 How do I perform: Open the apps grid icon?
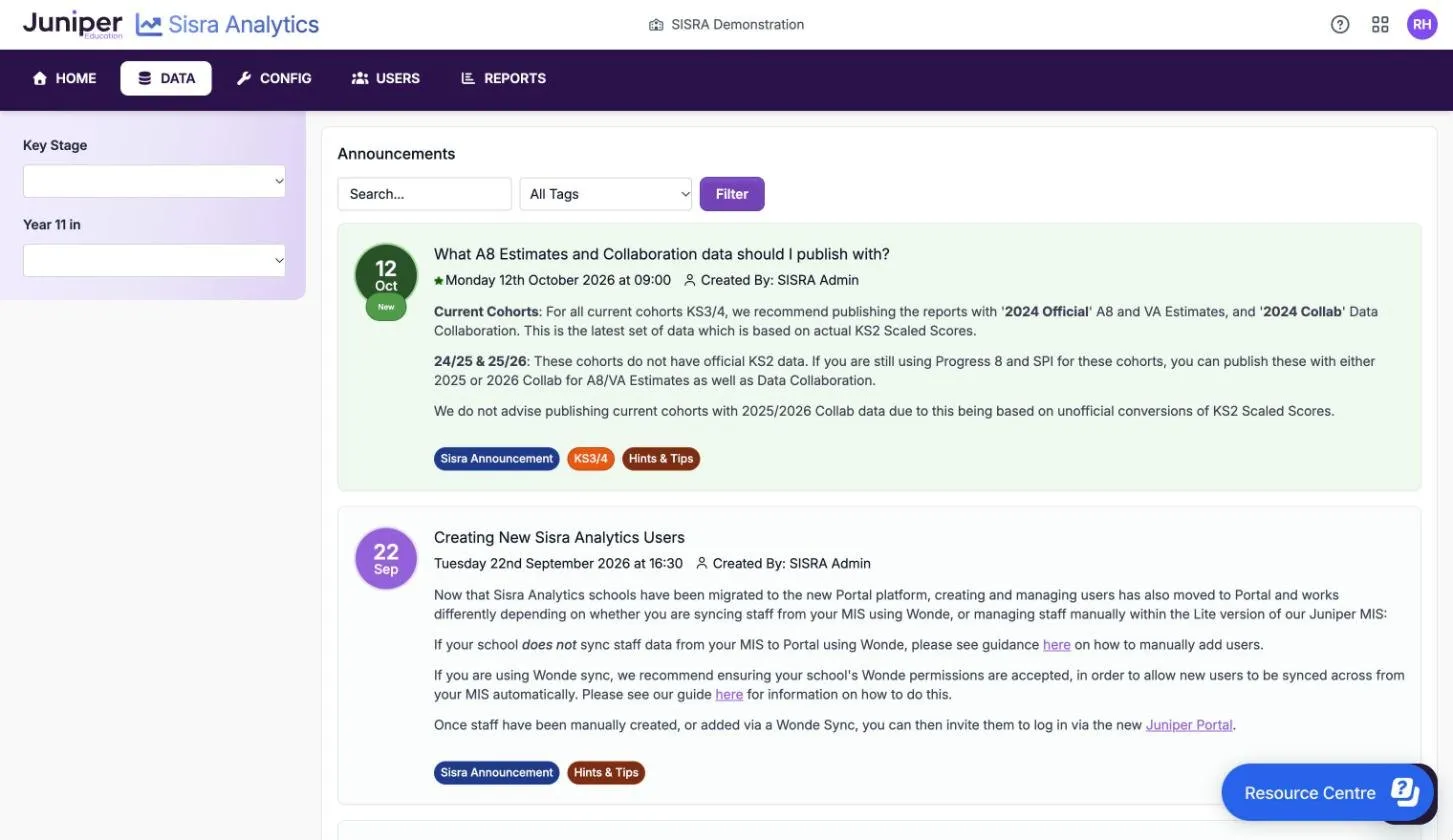click(x=1380, y=25)
